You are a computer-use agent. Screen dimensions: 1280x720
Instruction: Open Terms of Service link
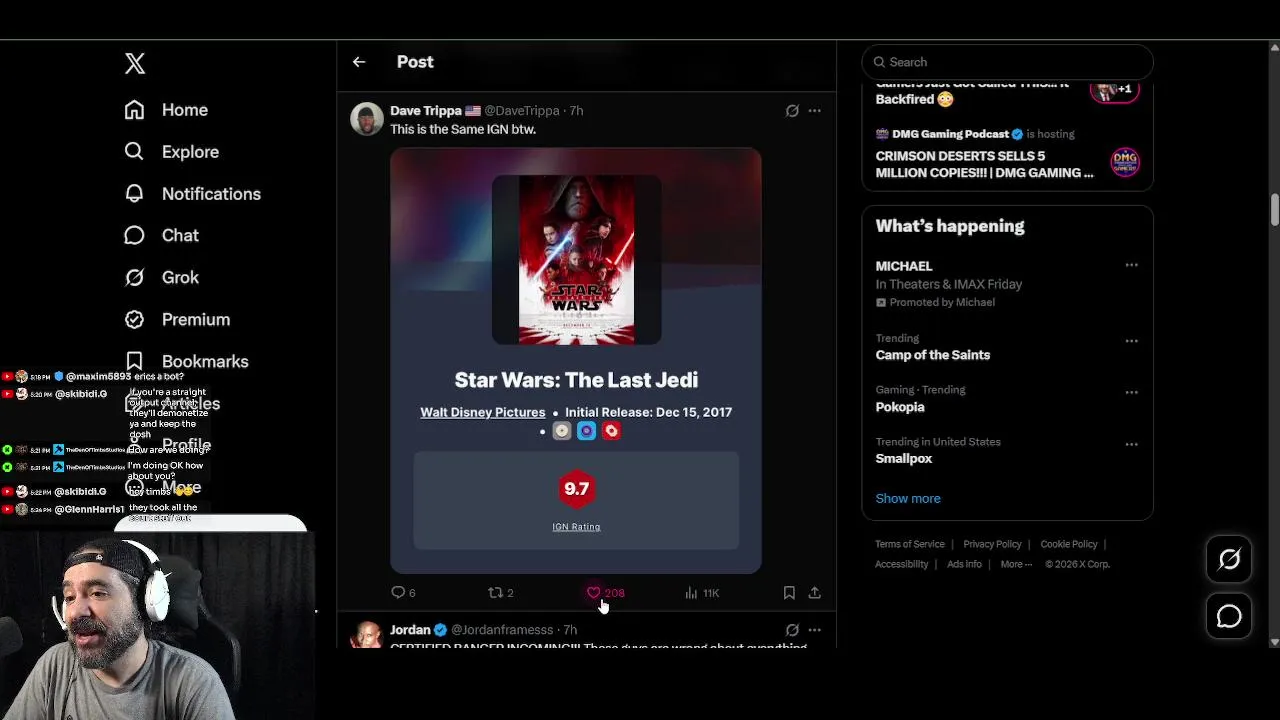pyautogui.click(x=910, y=544)
